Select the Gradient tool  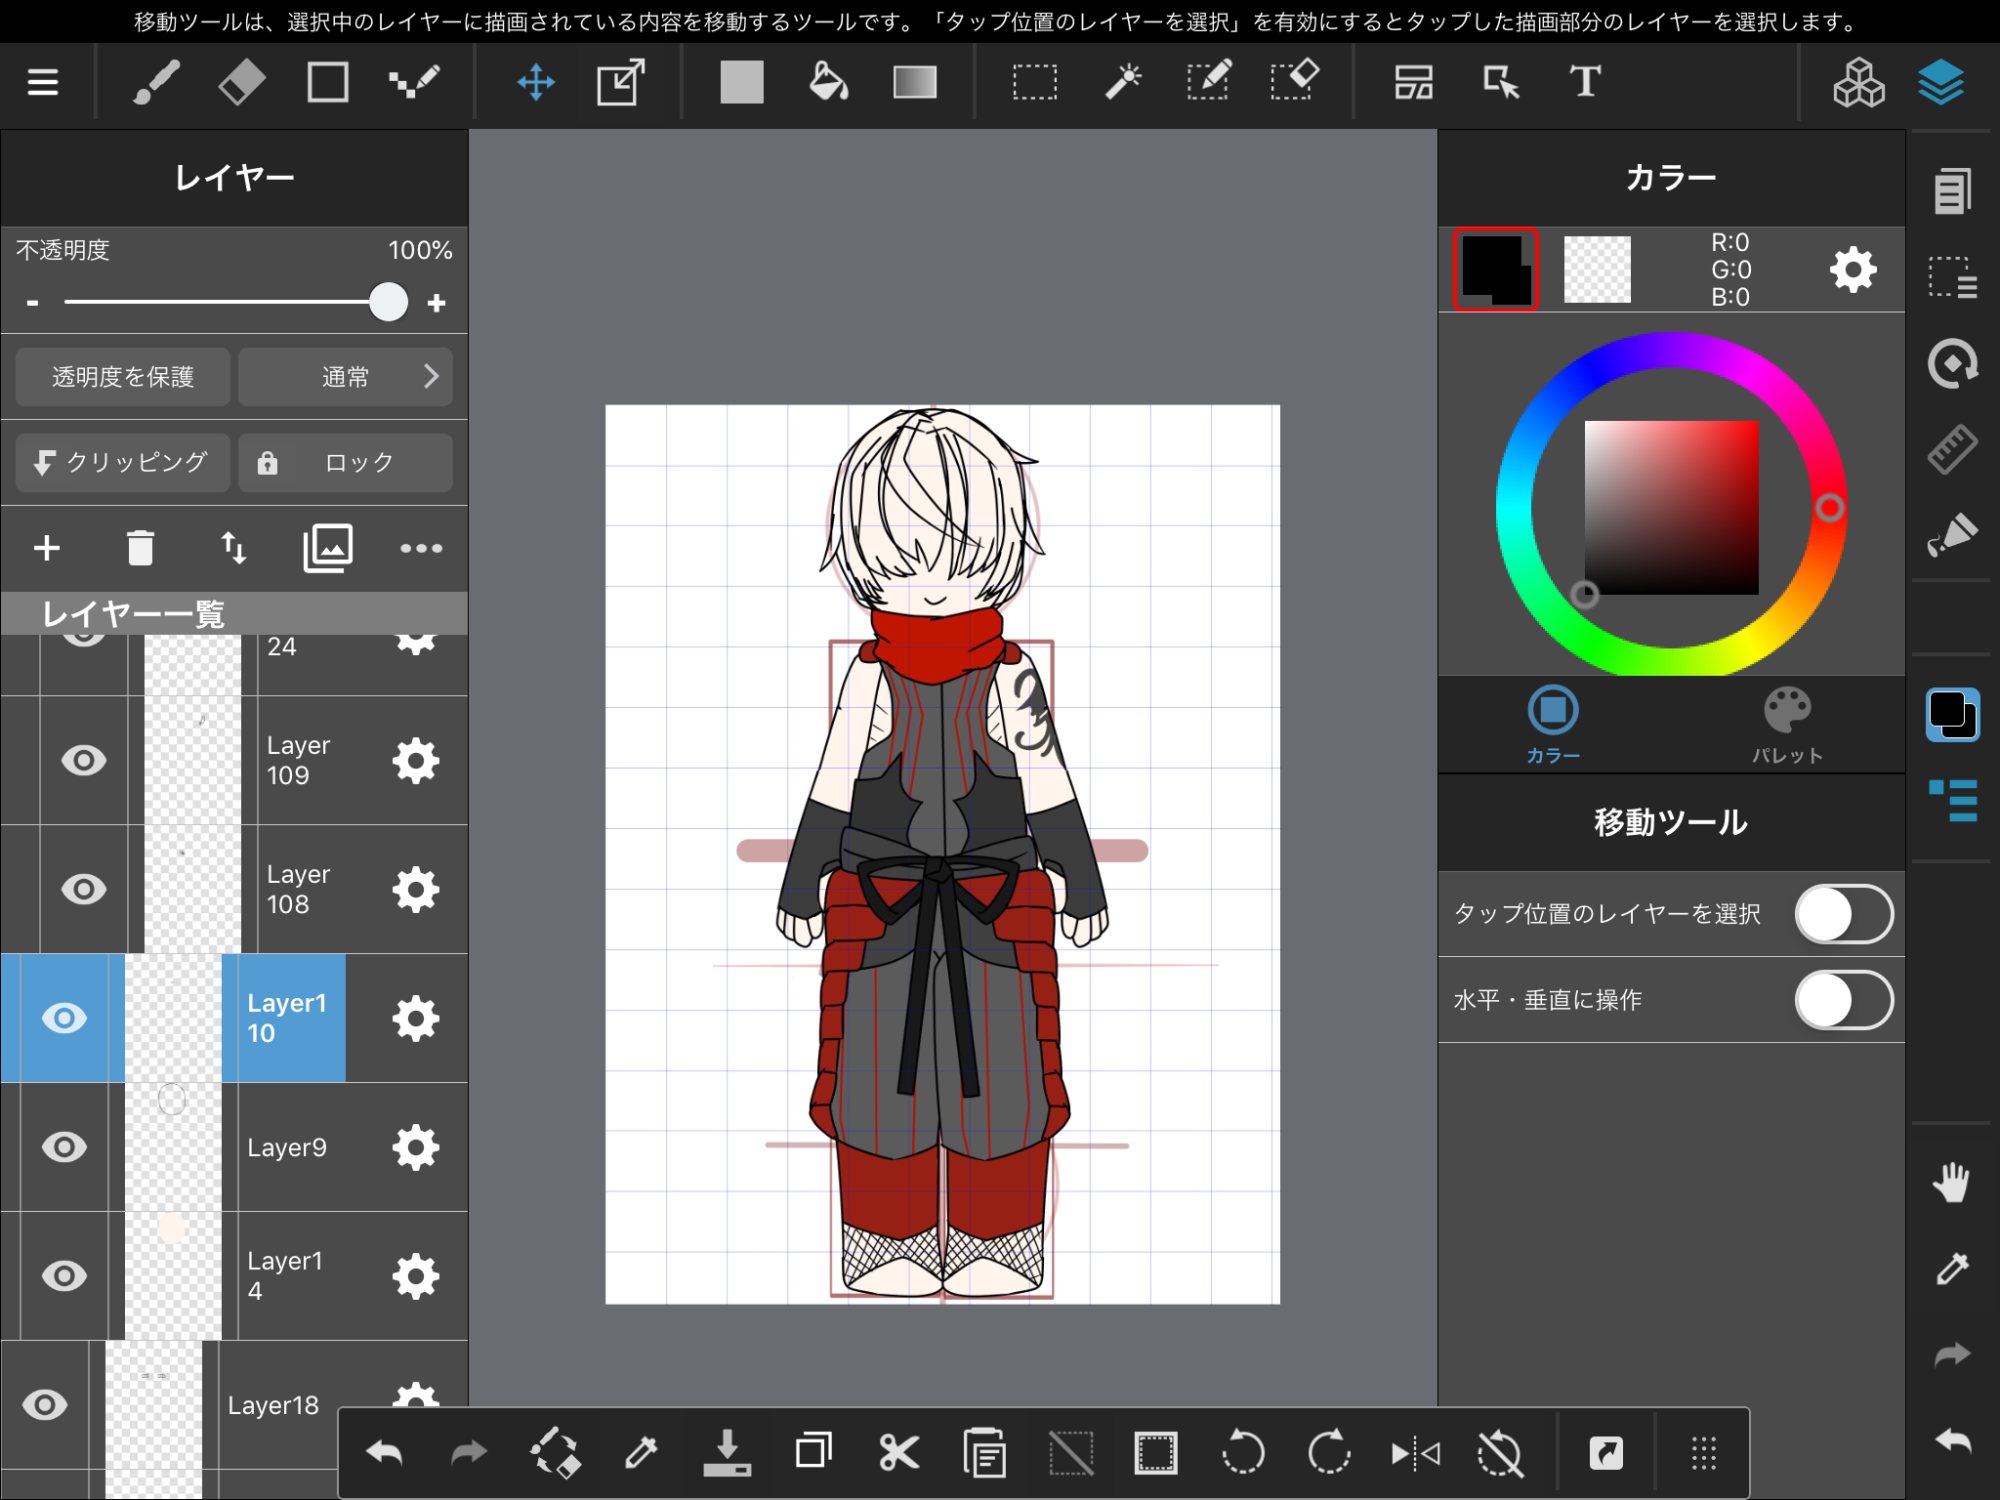pyautogui.click(x=914, y=82)
